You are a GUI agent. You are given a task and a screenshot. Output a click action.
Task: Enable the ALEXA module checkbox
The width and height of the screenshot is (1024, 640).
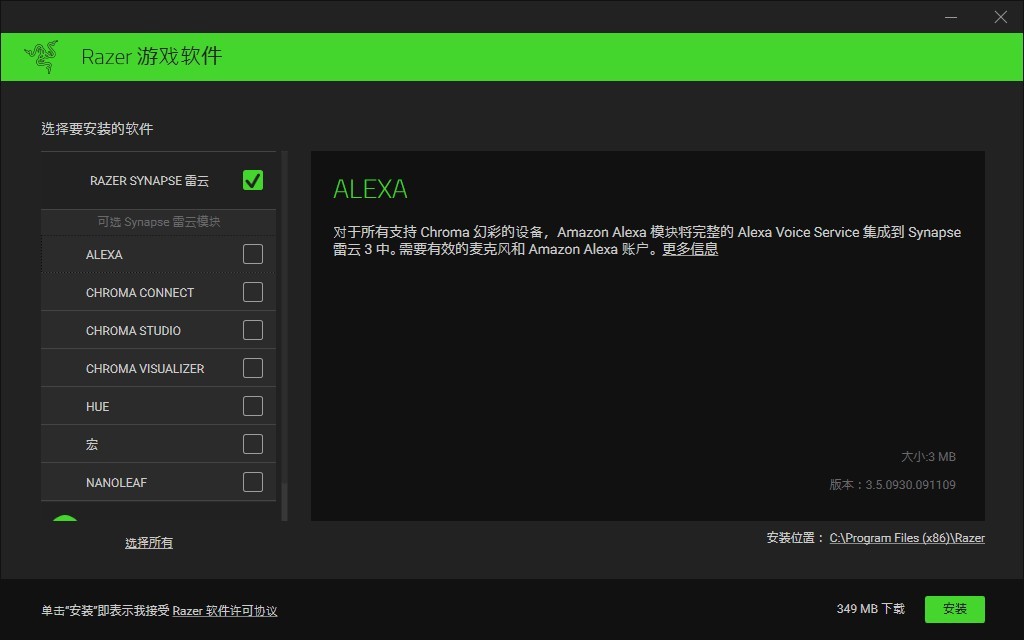(x=252, y=254)
